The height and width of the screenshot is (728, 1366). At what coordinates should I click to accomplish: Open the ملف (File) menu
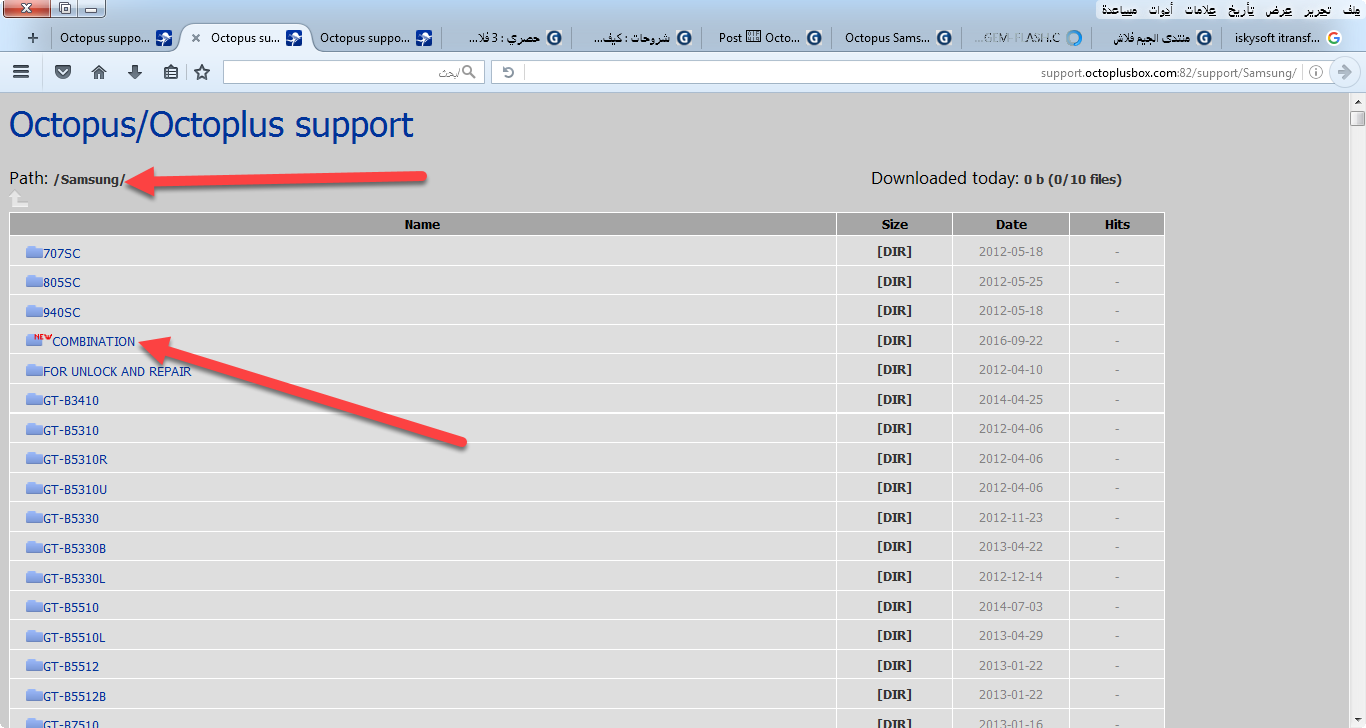tap(1353, 10)
